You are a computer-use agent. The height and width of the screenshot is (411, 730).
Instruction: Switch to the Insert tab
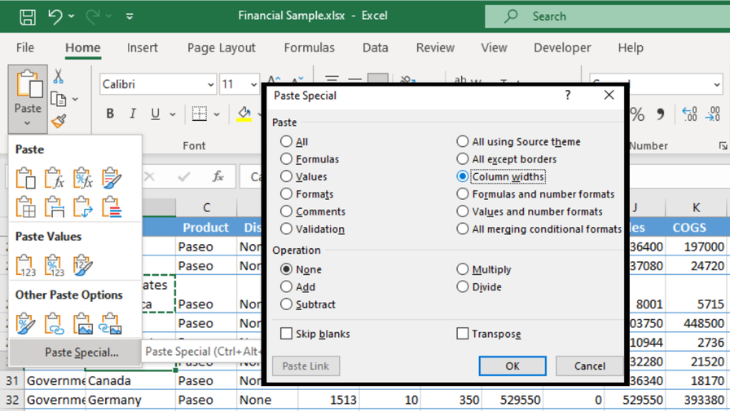(x=142, y=48)
